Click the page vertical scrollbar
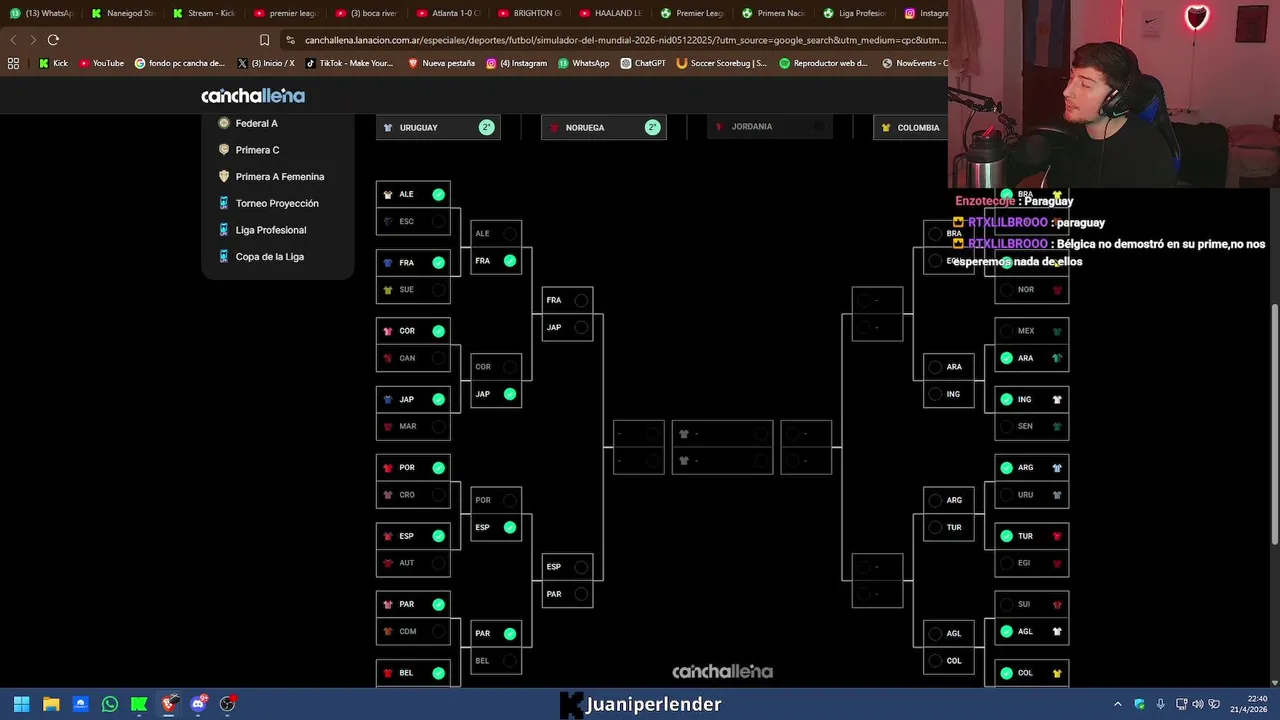 [x=1274, y=425]
